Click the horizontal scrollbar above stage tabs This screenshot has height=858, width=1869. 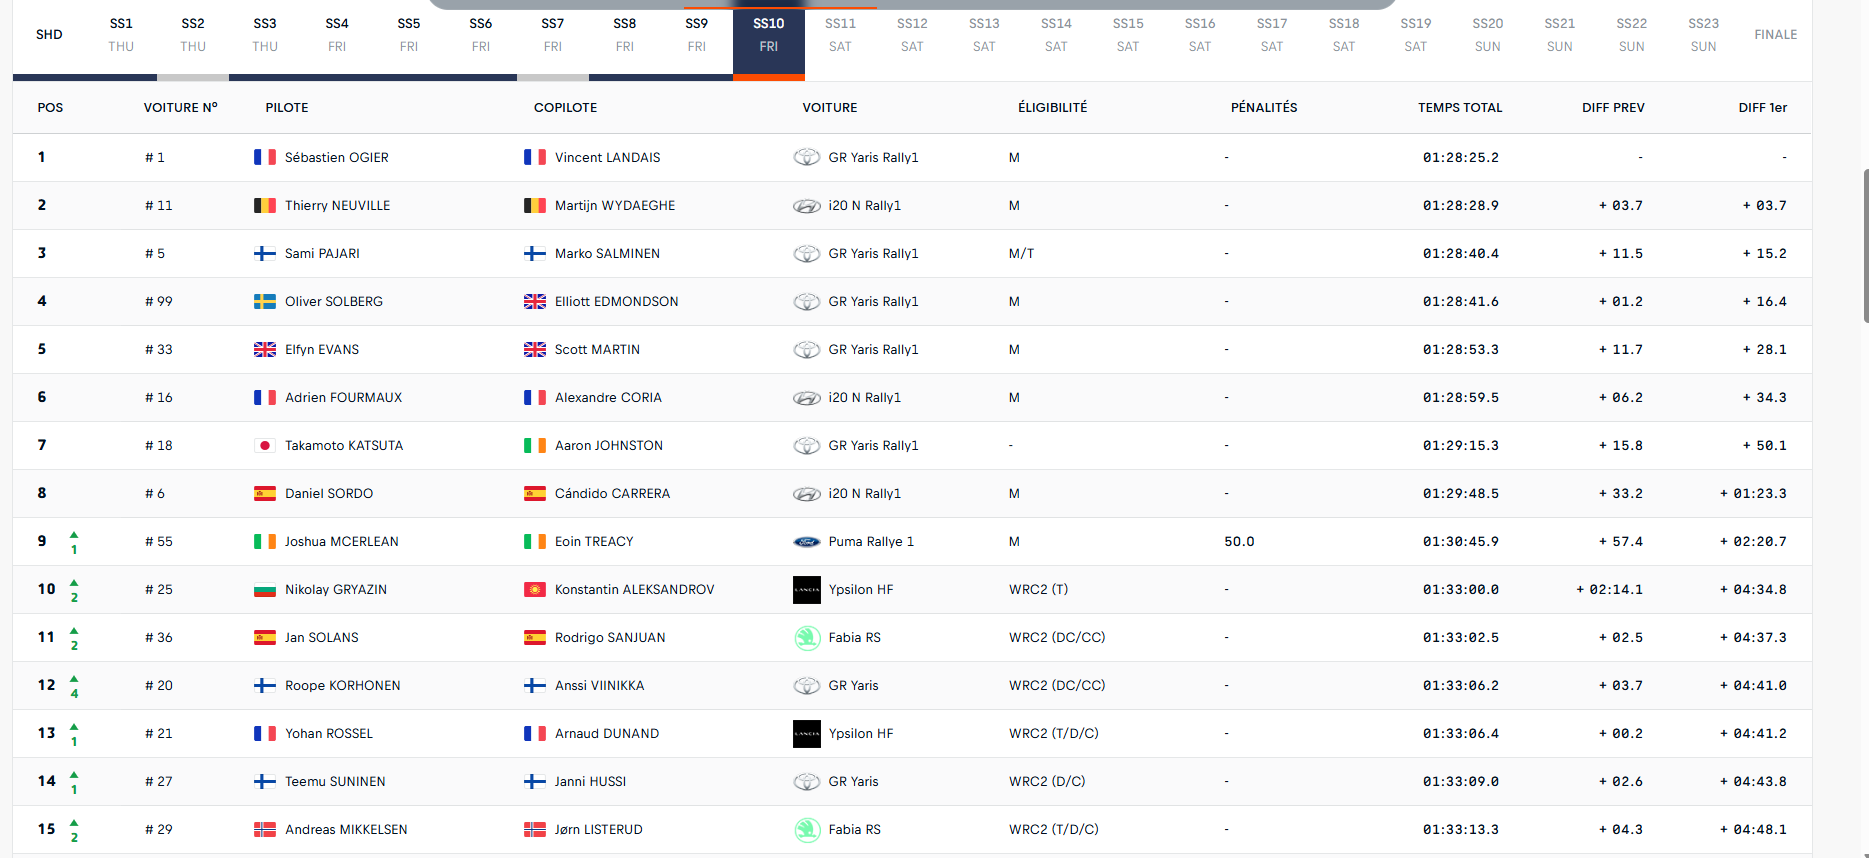pos(912,4)
